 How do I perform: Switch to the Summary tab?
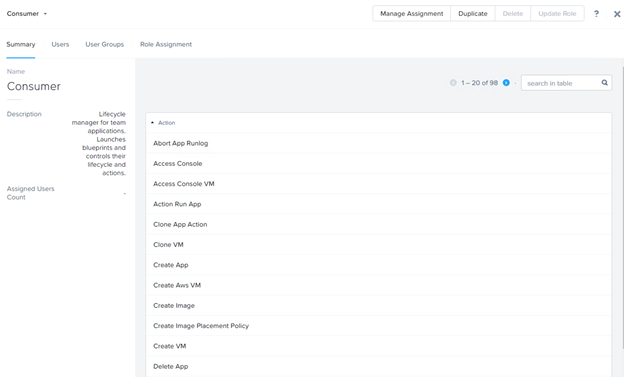pyautogui.click(x=21, y=44)
